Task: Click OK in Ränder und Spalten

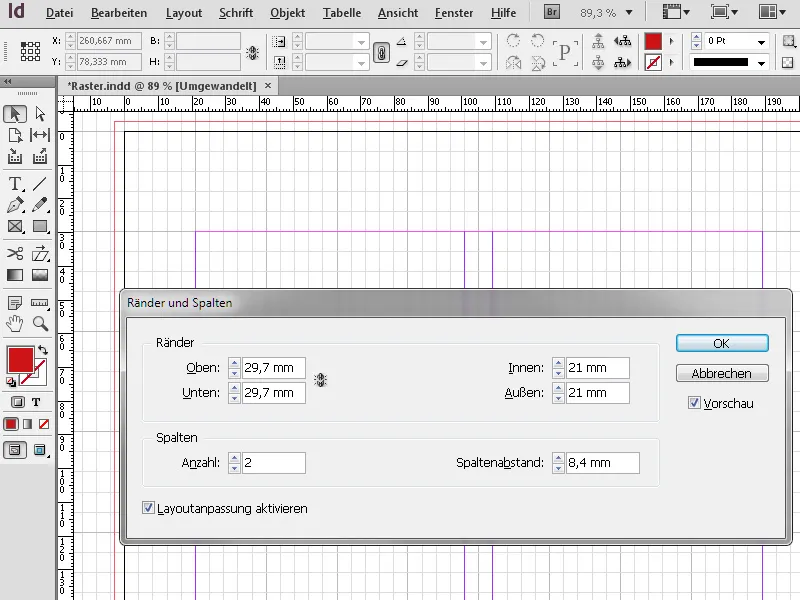Action: pos(722,343)
